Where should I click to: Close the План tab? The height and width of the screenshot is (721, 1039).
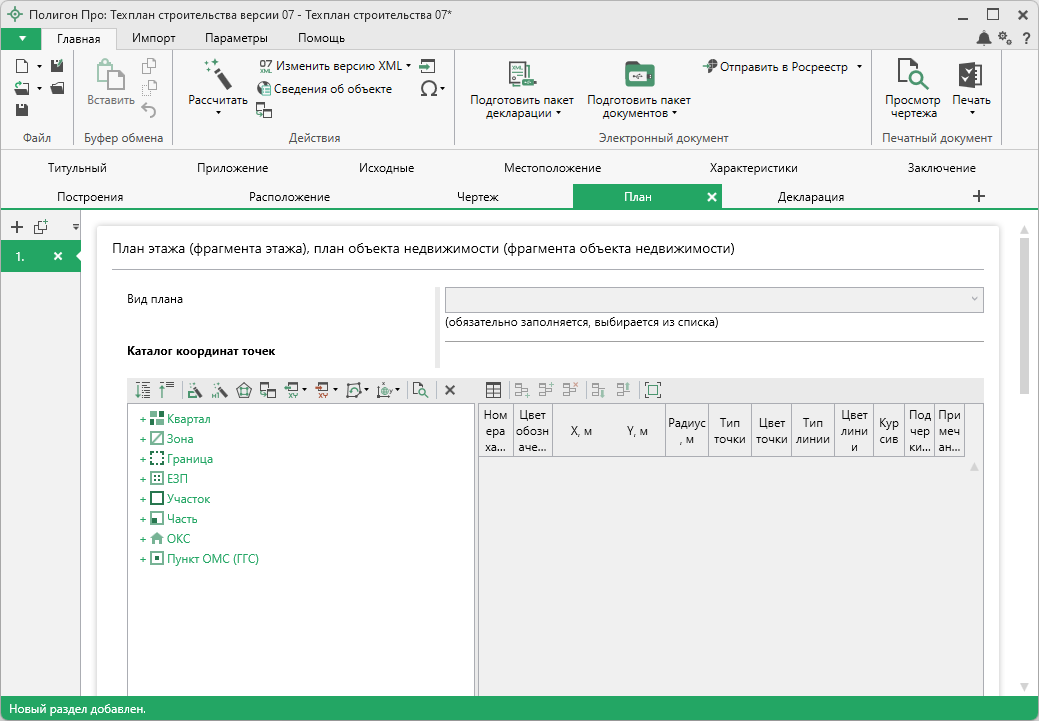click(x=711, y=197)
